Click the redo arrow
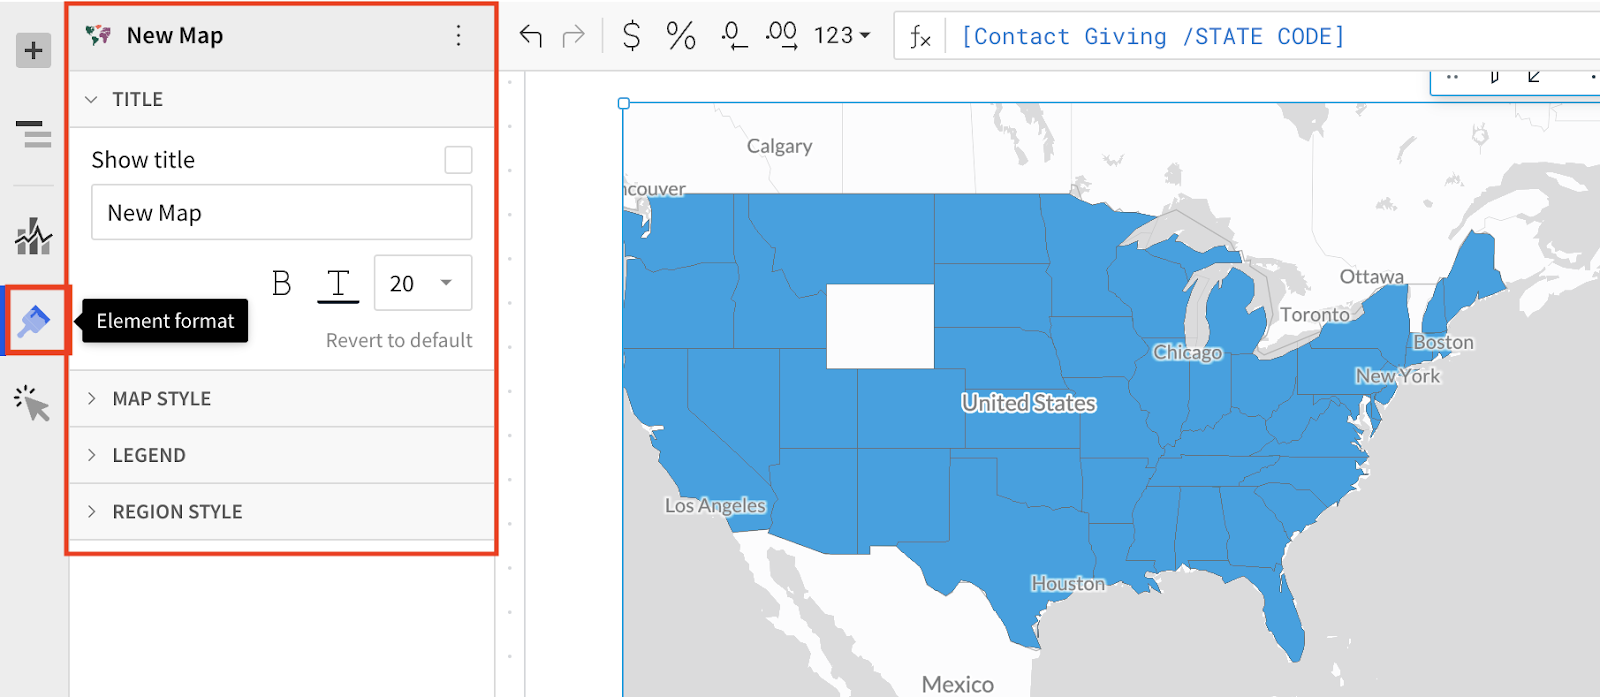Image resolution: width=1600 pixels, height=697 pixels. tap(574, 37)
